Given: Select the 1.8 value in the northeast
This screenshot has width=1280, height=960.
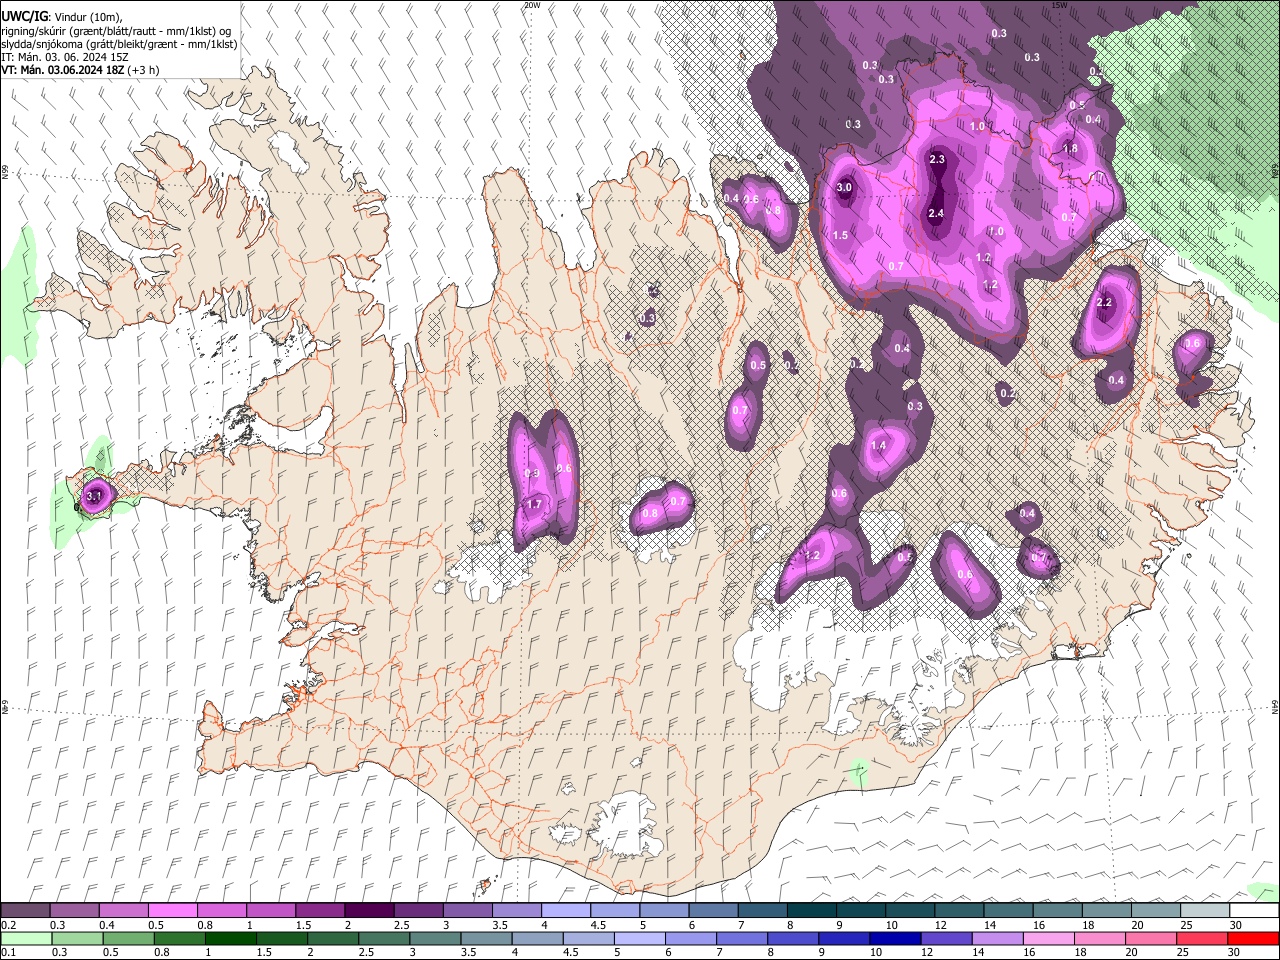Looking at the screenshot, I should click(x=1070, y=149).
